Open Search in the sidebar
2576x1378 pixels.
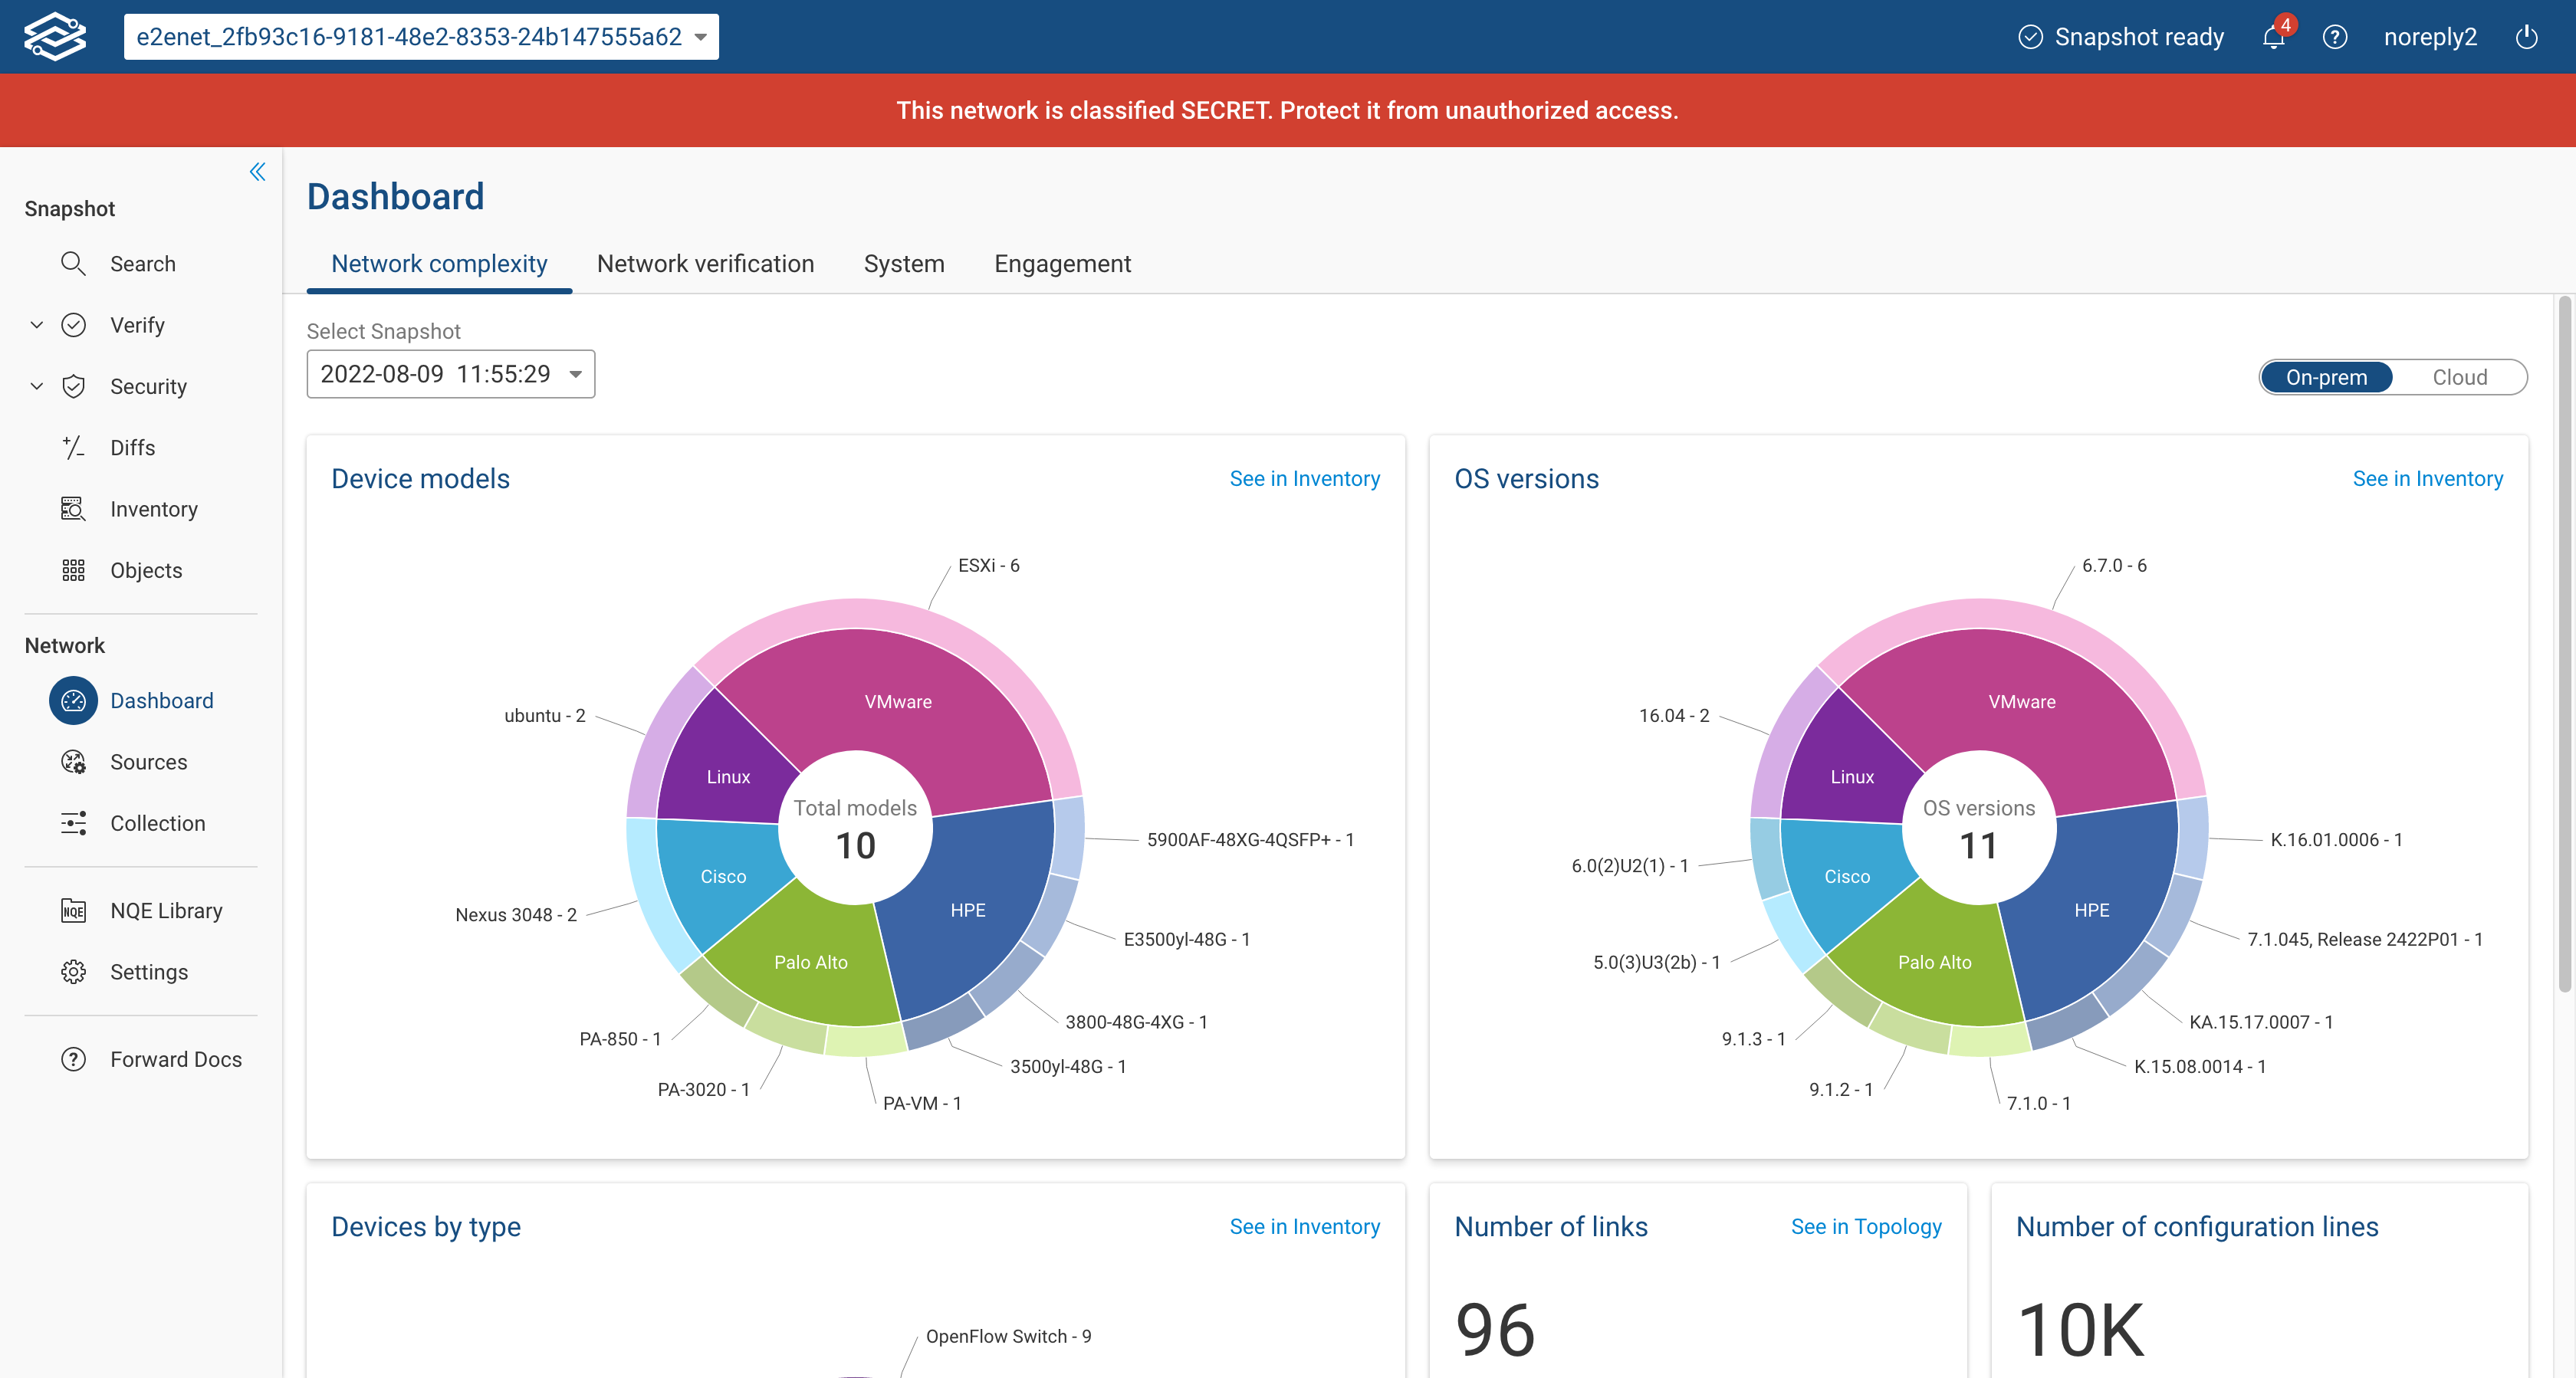pos(142,264)
